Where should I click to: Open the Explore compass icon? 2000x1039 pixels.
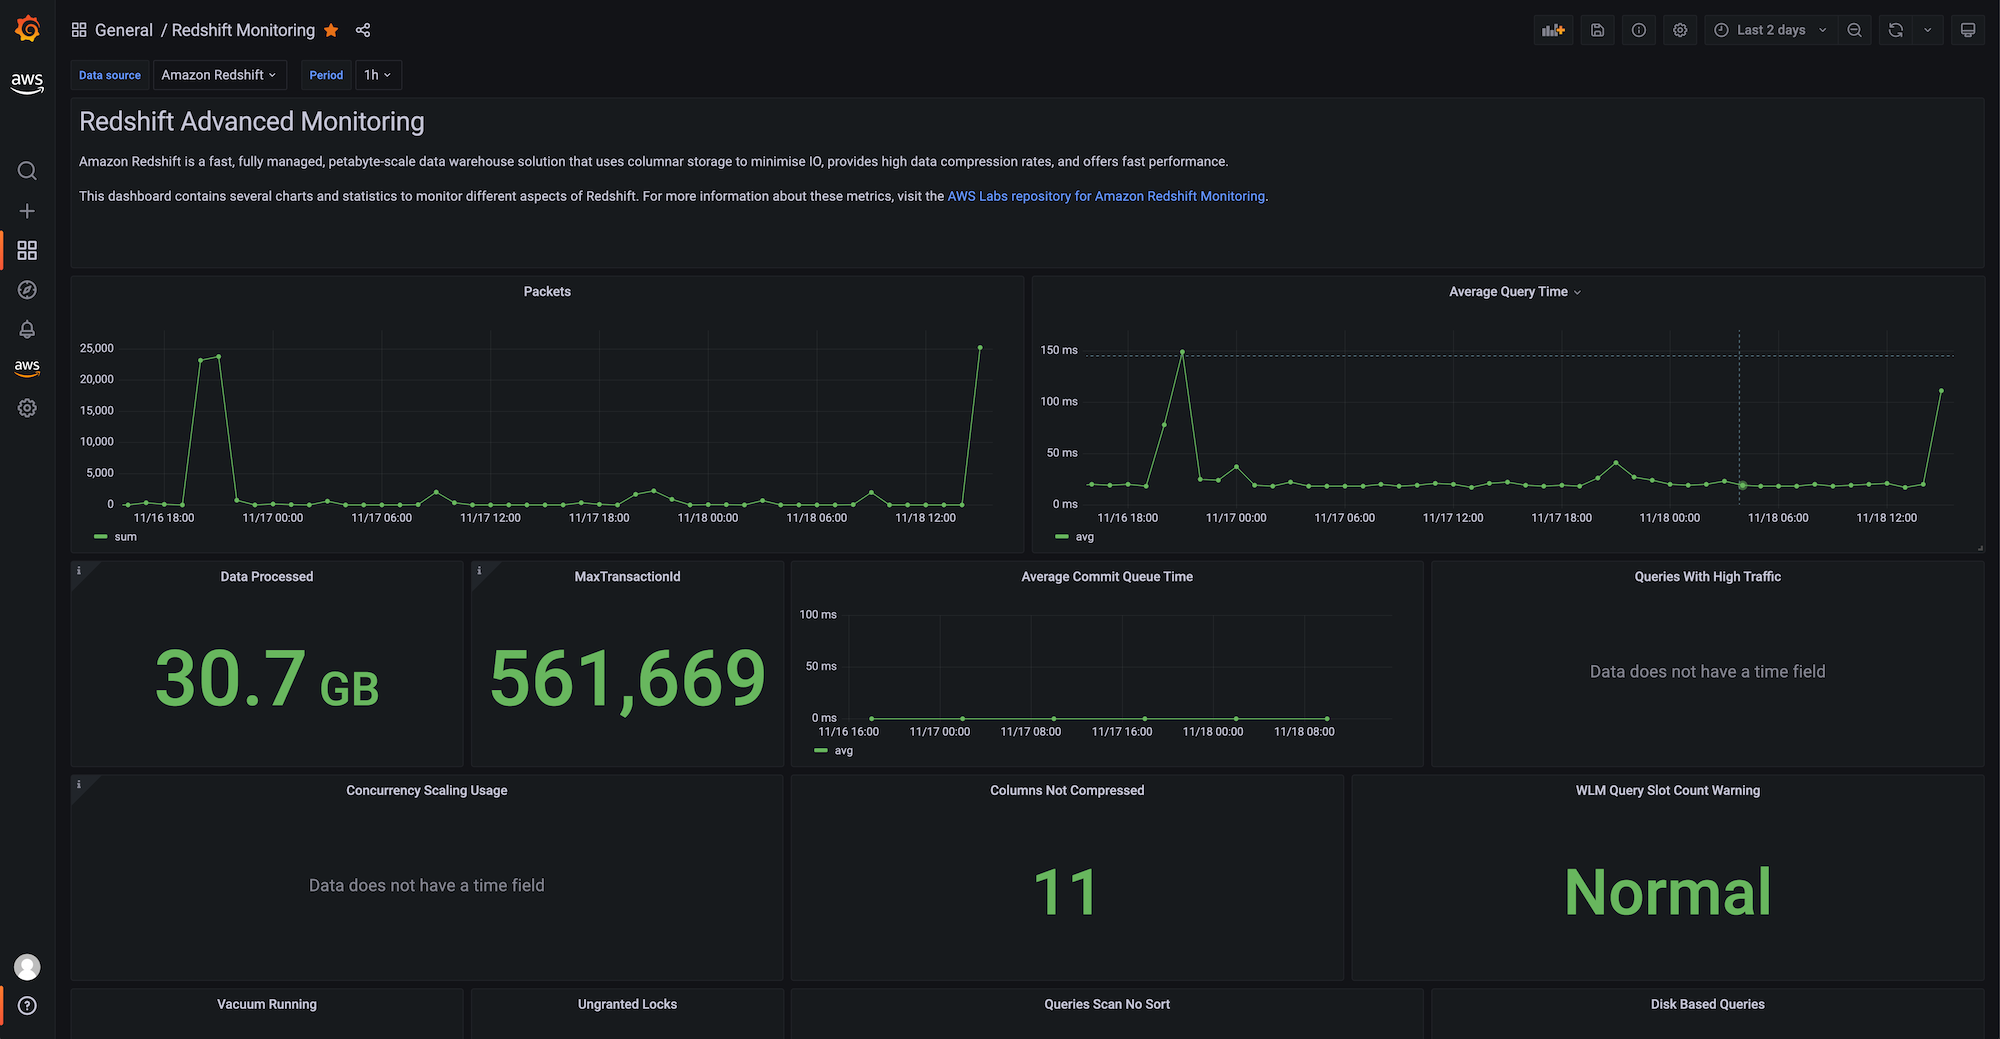27,290
